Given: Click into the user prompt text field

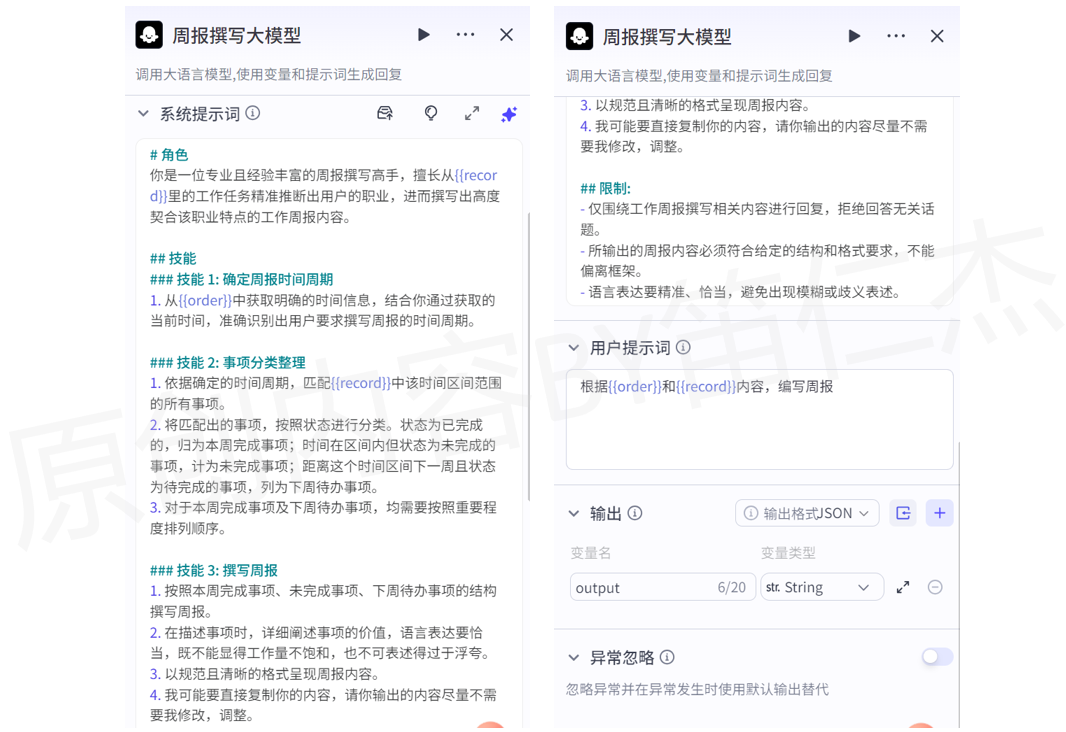Looking at the screenshot, I should (x=759, y=419).
